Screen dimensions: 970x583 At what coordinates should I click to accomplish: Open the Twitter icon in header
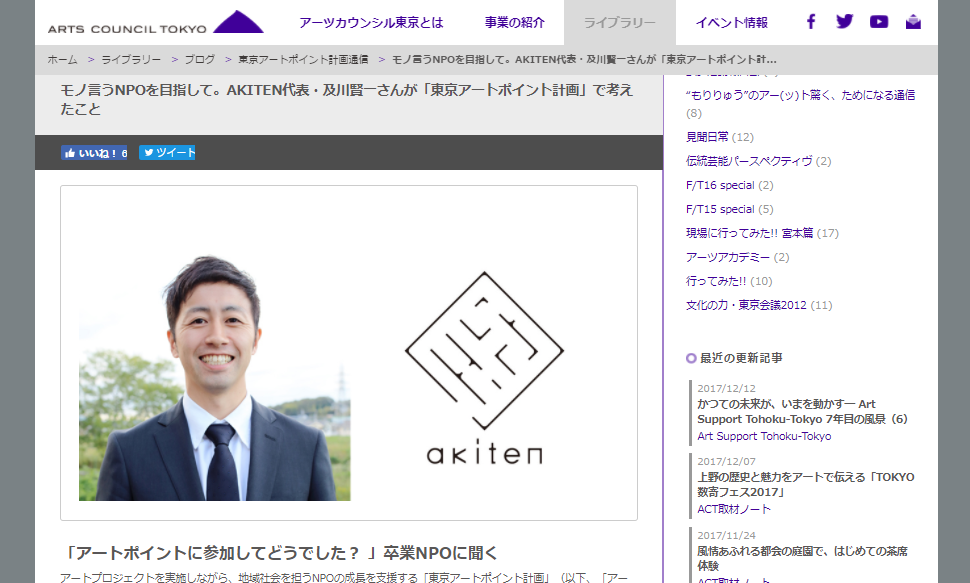(x=844, y=22)
